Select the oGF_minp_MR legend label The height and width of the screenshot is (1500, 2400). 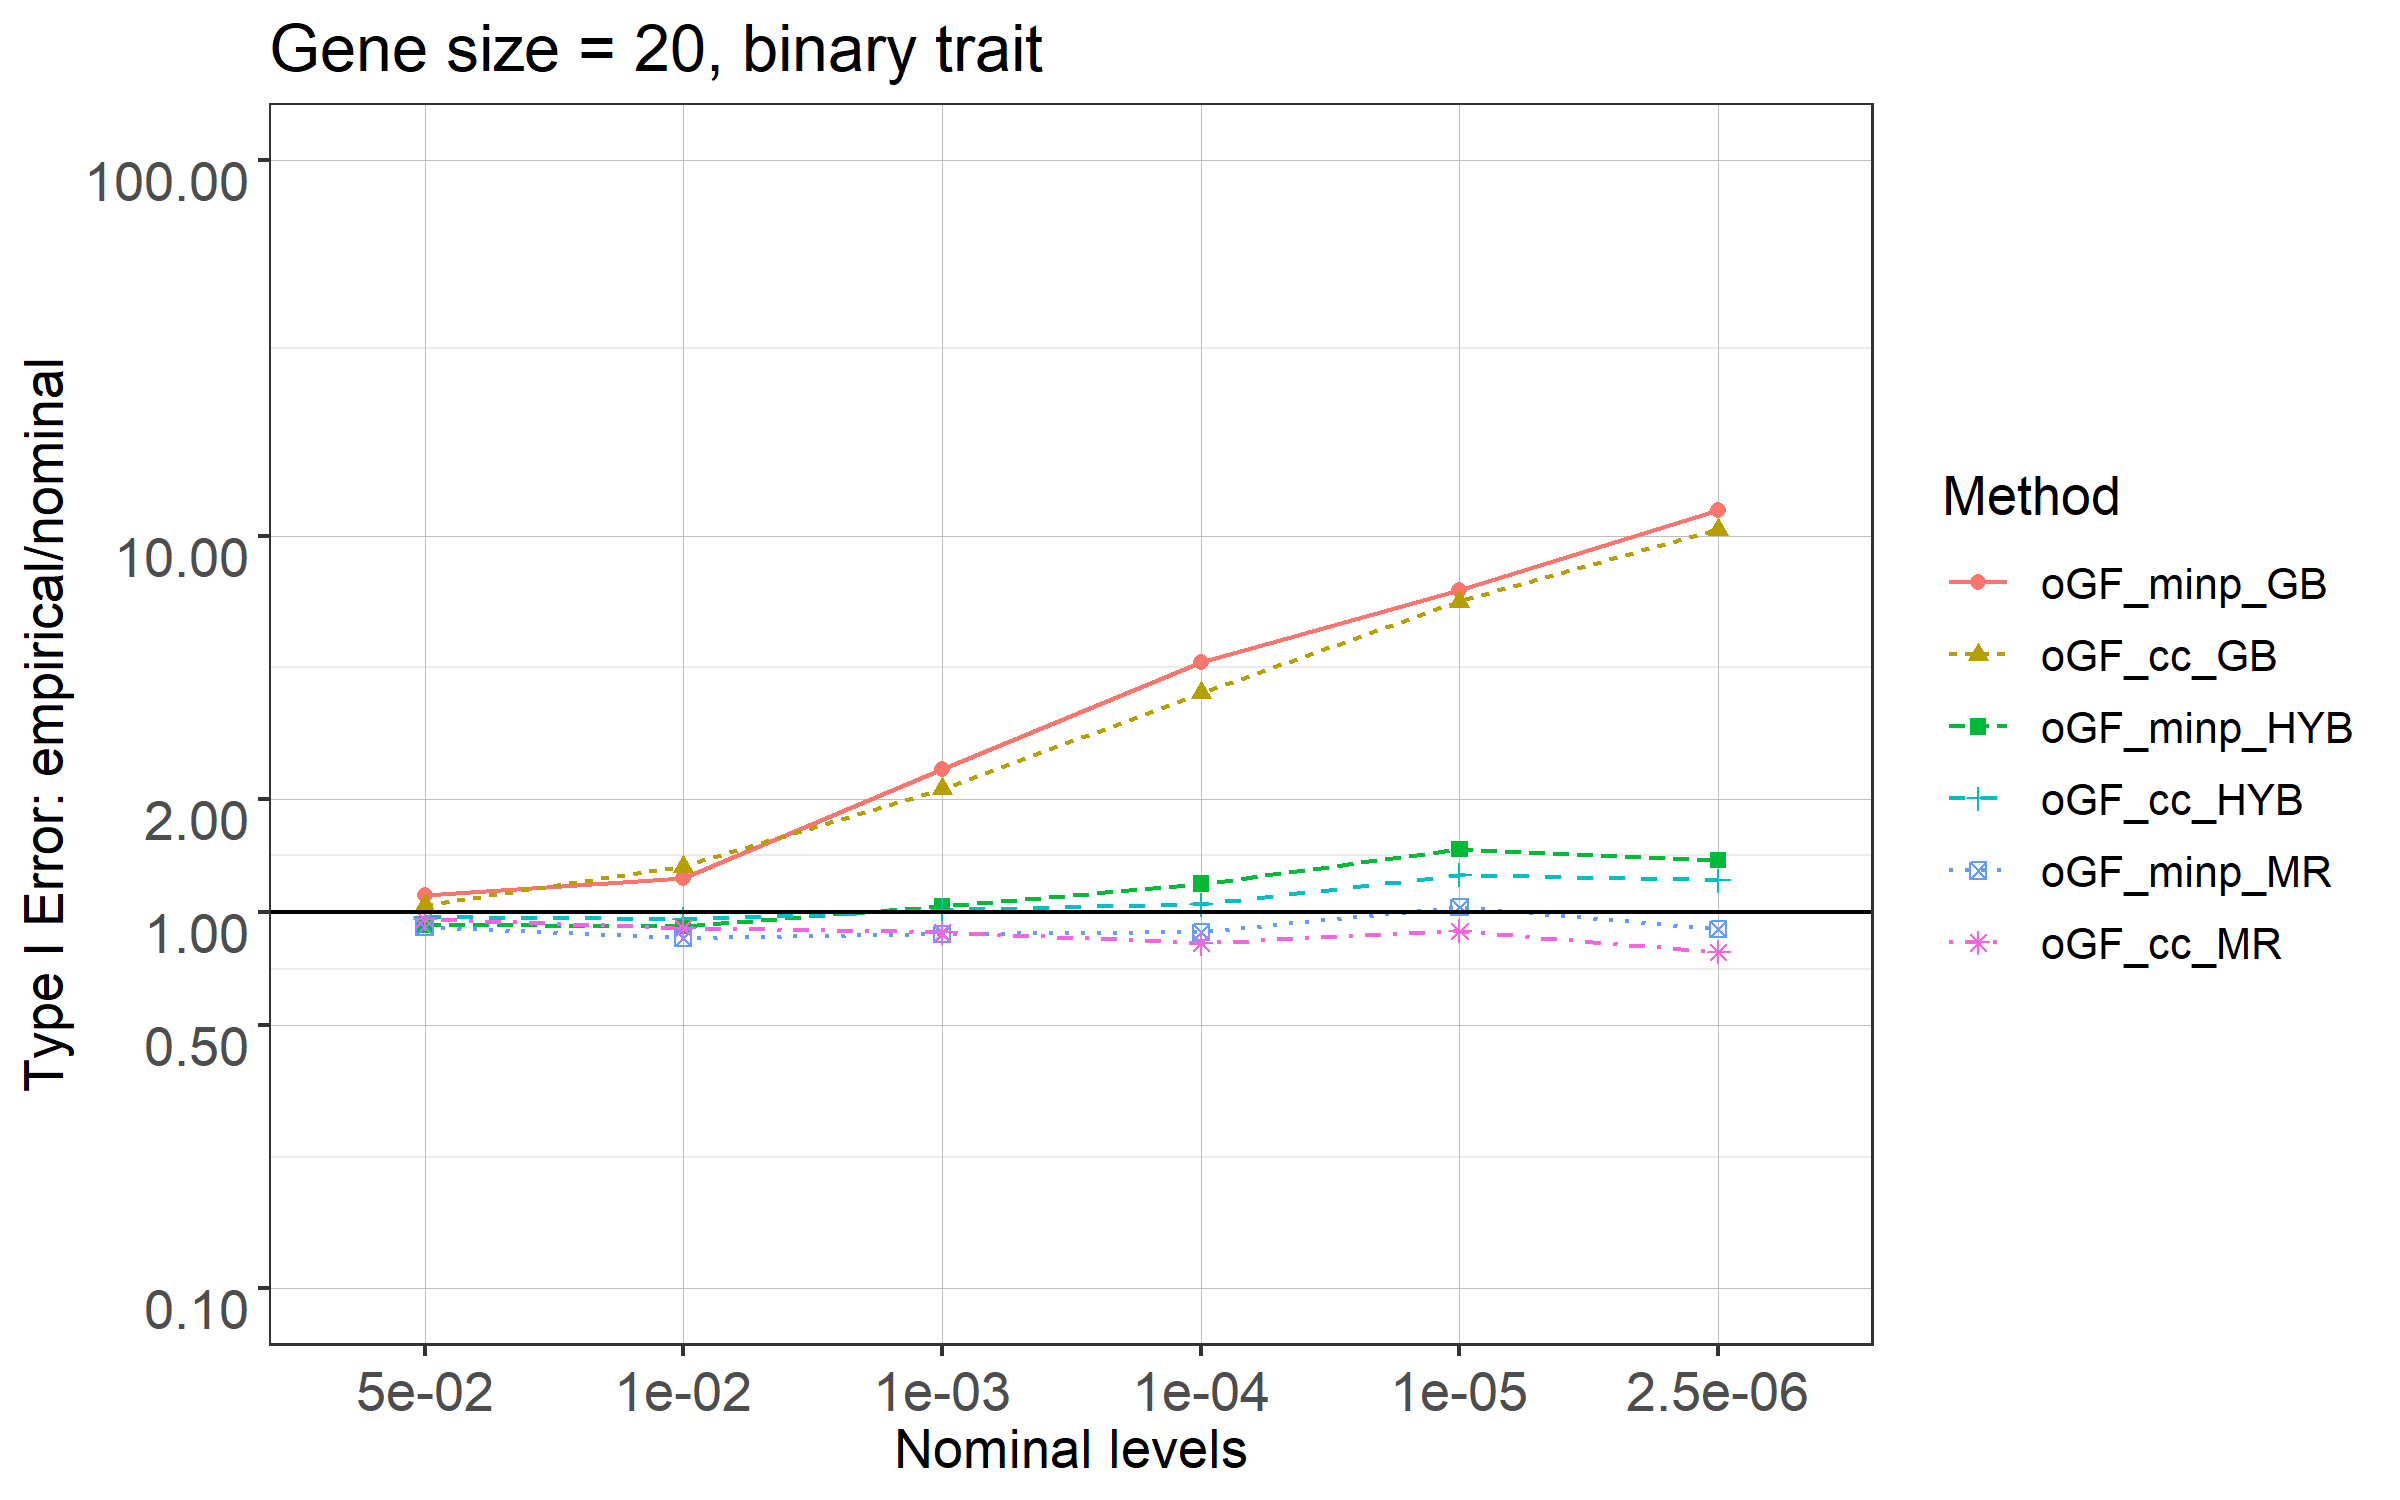(x=2185, y=873)
